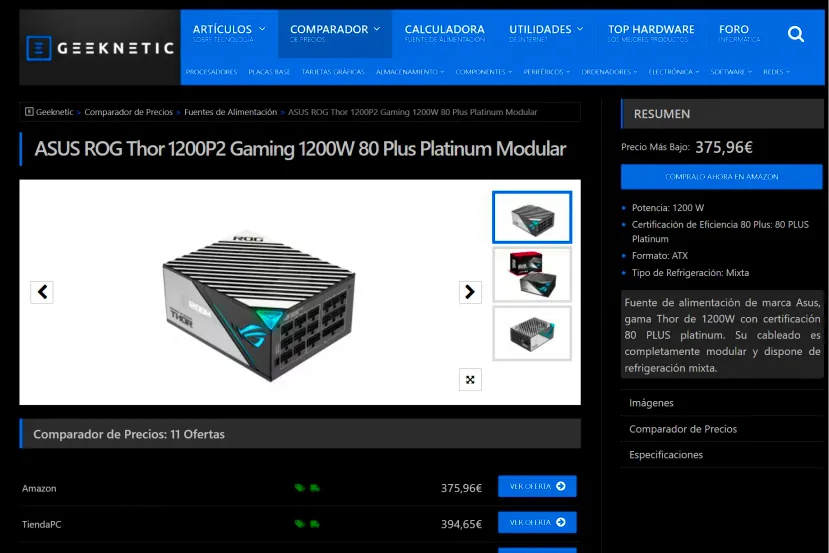Jump to Especificaciones section
Viewport: 829px width, 553px height.
pyautogui.click(x=666, y=455)
